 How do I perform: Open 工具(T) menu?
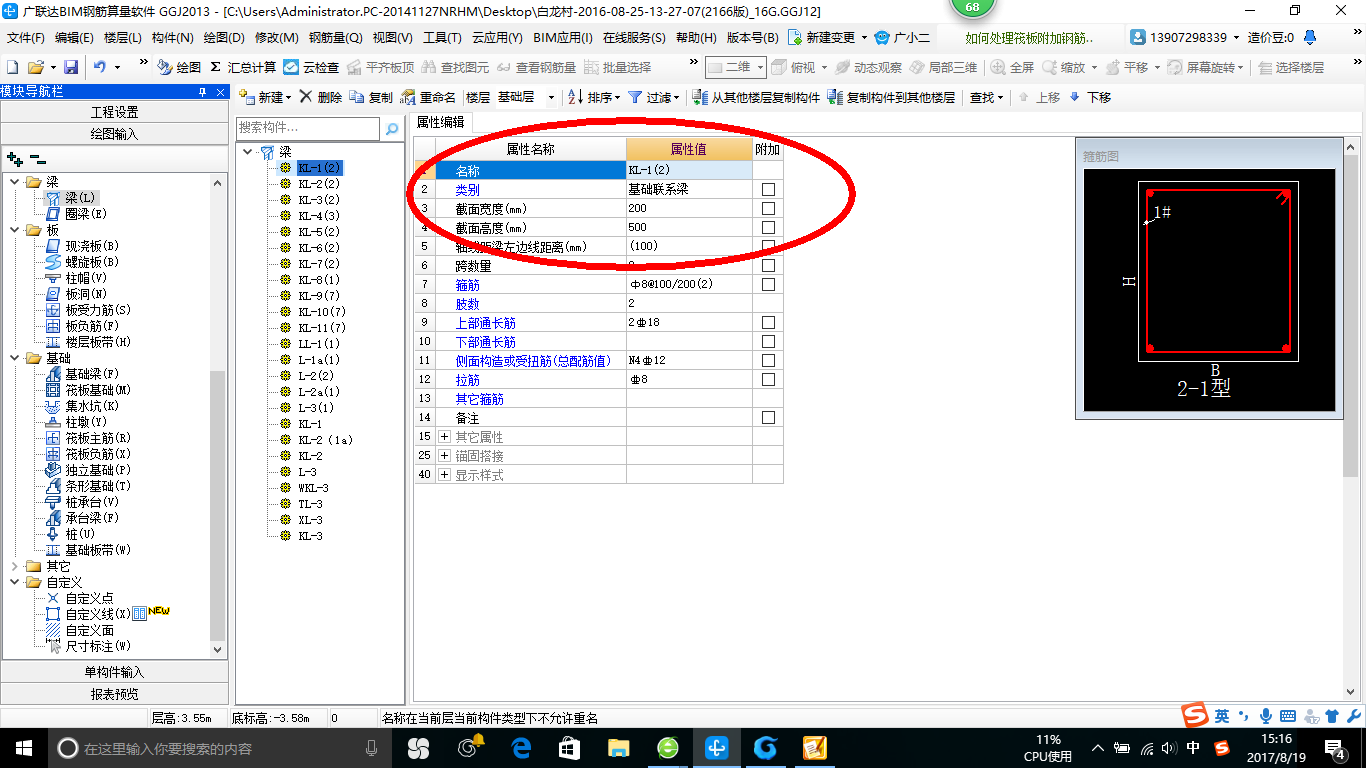point(442,38)
